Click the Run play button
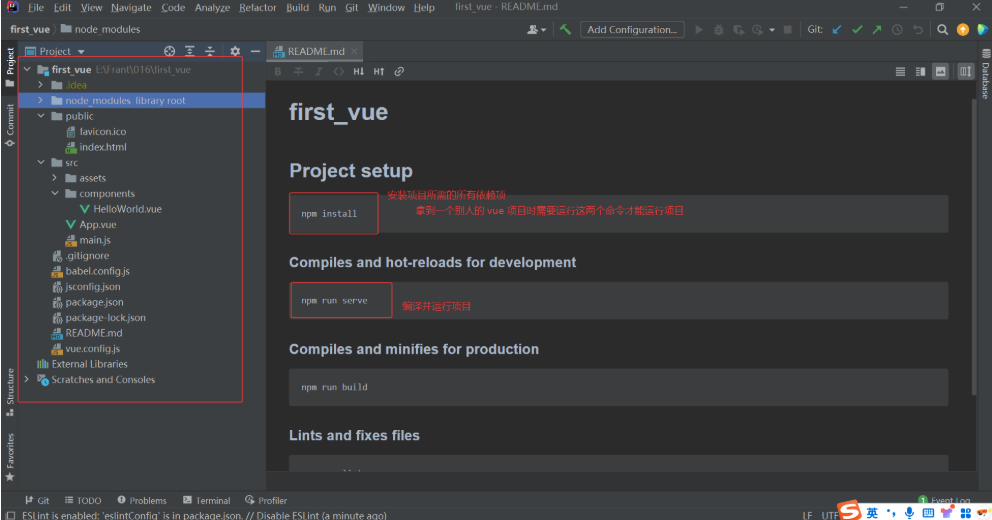This screenshot has width=992, height=520. click(x=698, y=30)
